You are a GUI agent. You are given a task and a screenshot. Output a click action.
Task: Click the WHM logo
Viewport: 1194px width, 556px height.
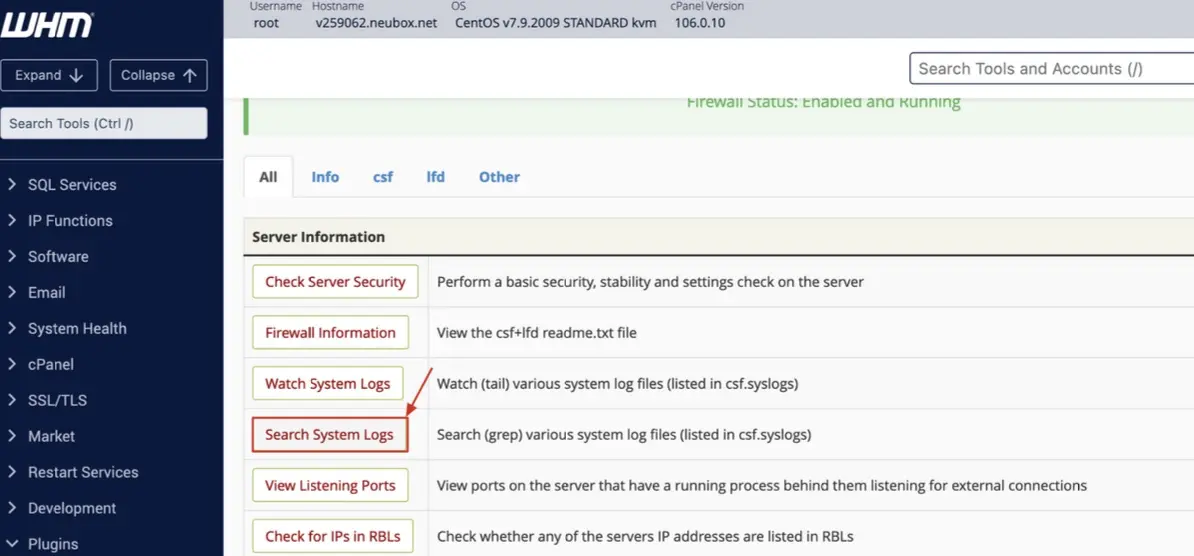[46, 24]
